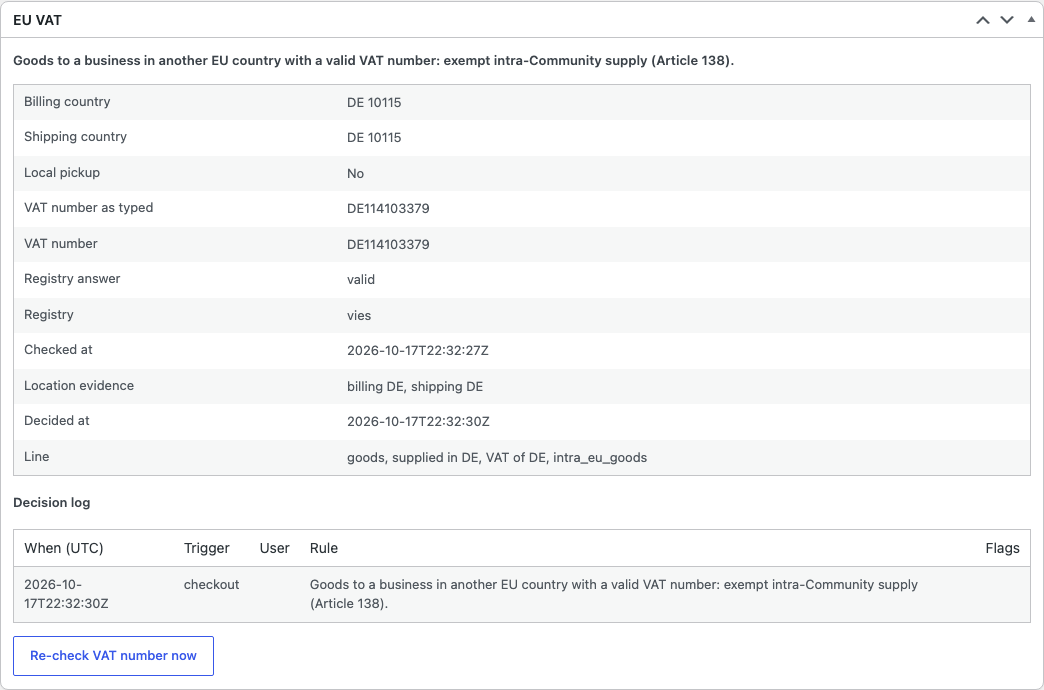This screenshot has width=1044, height=690.
Task: Select the decision log timestamp cell
Action: click(x=65, y=594)
